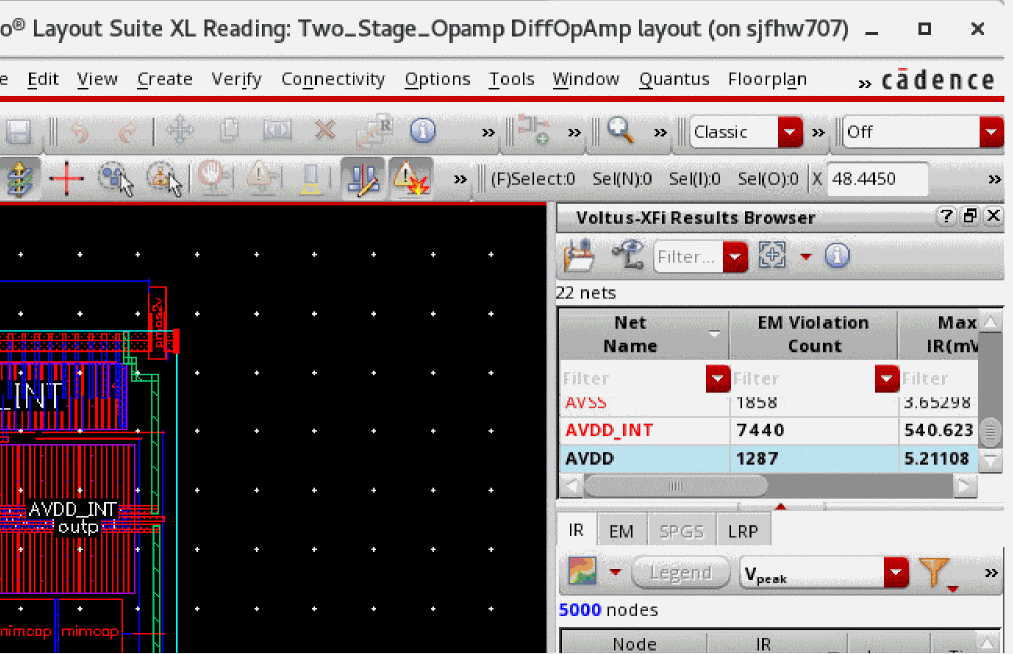Click the red stop-hand icon

tap(213, 178)
